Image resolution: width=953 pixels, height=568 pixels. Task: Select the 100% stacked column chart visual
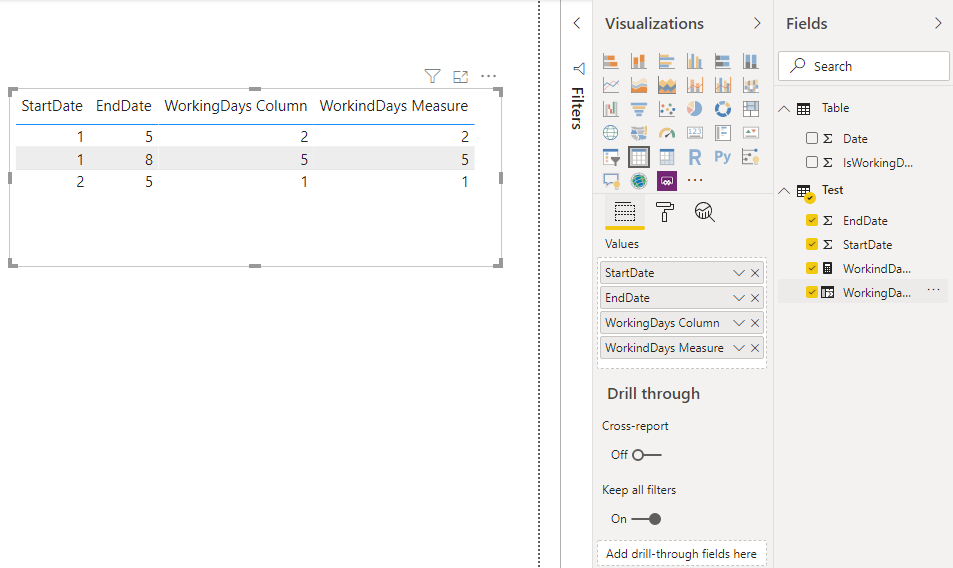(x=750, y=61)
